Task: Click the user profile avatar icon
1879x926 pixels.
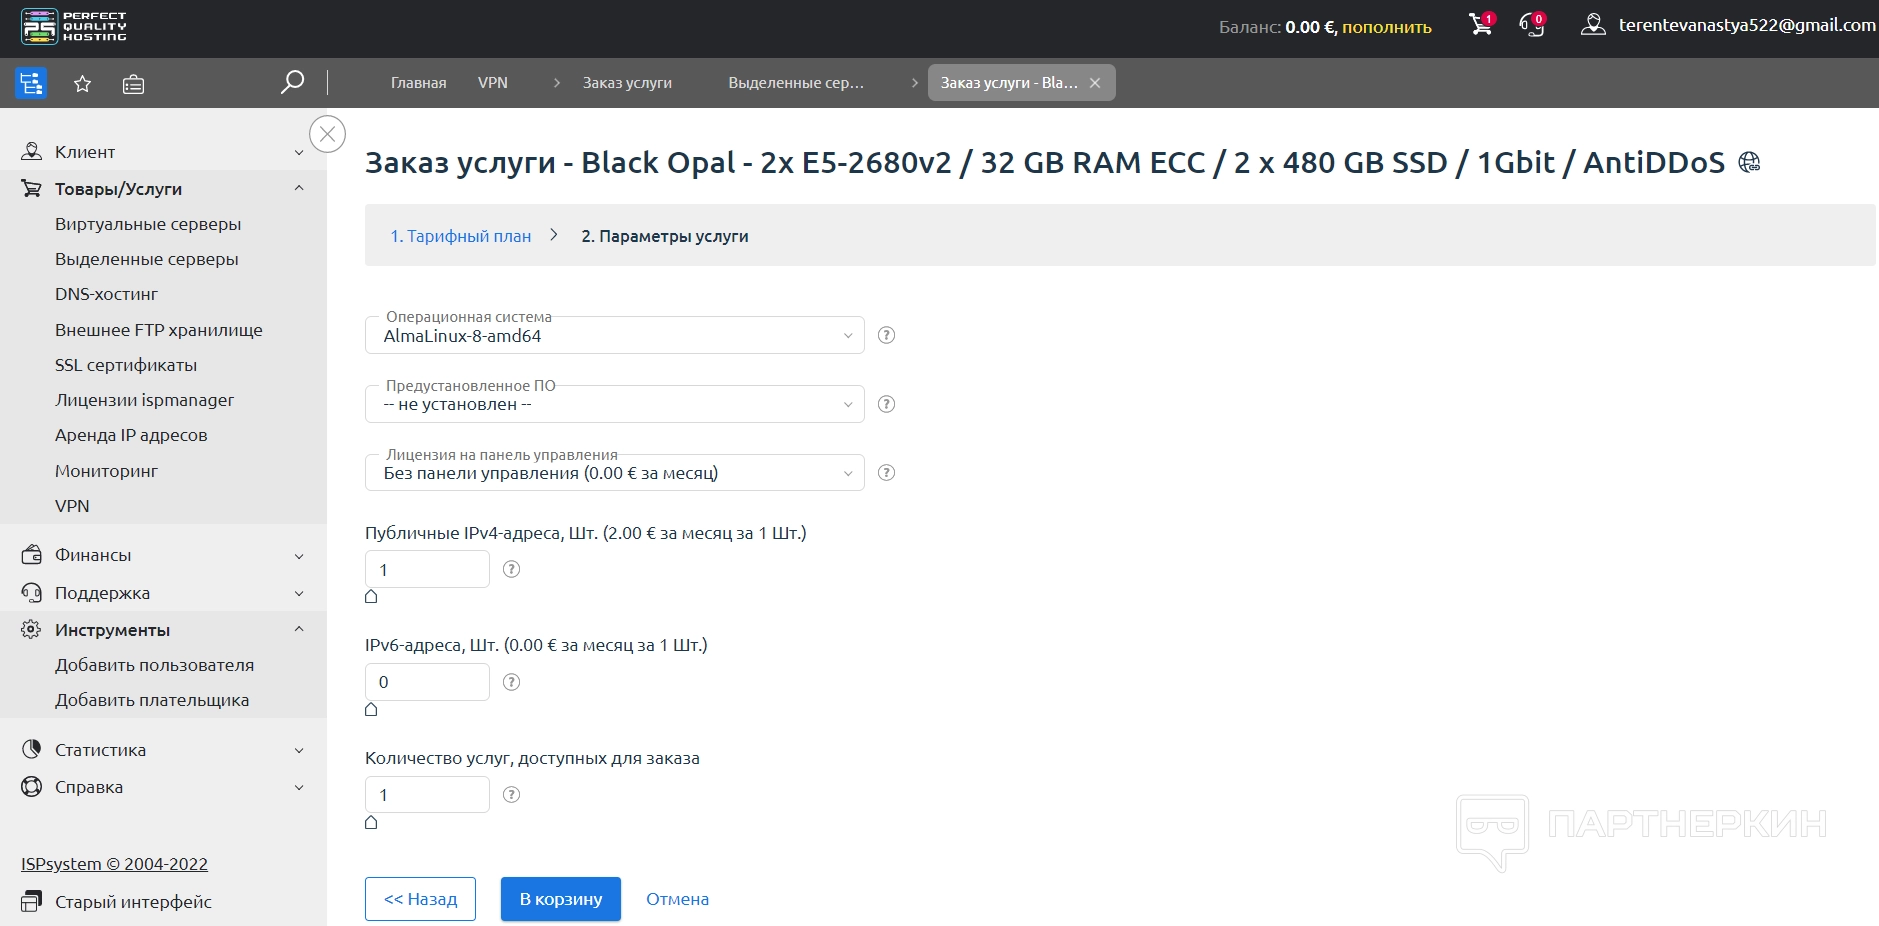Action: pos(1593,25)
